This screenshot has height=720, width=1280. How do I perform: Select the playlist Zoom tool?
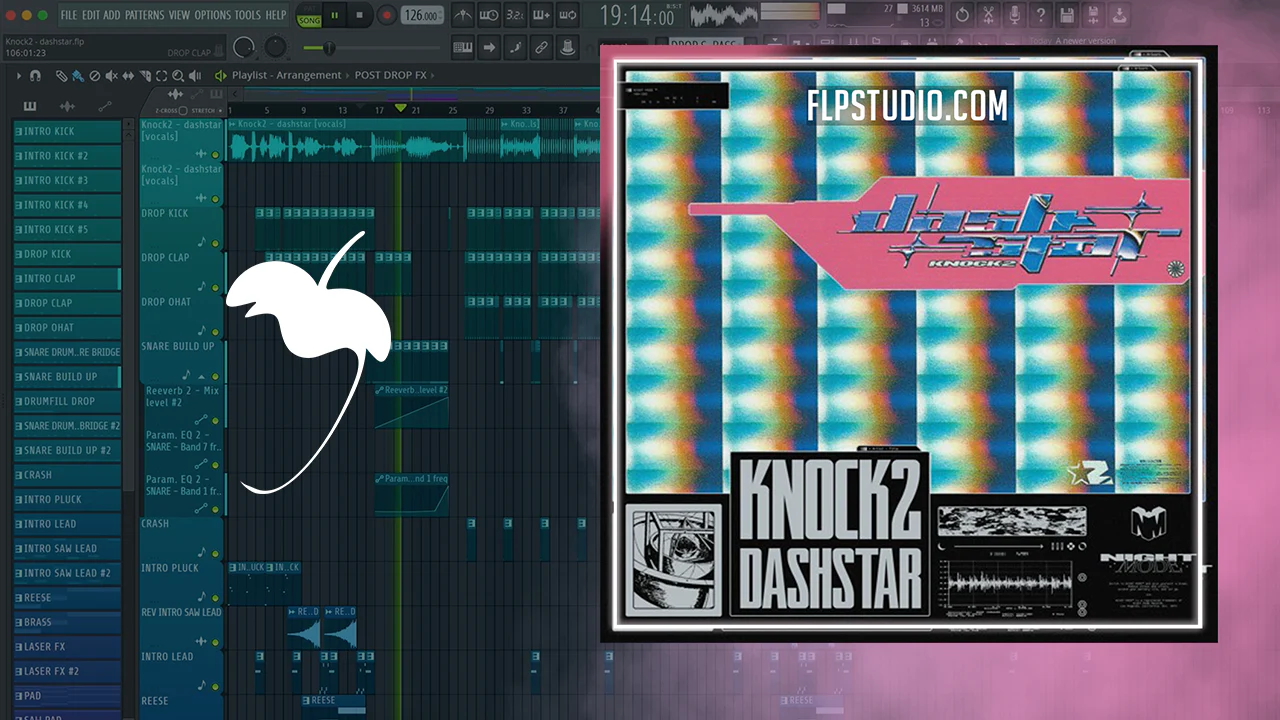[177, 76]
